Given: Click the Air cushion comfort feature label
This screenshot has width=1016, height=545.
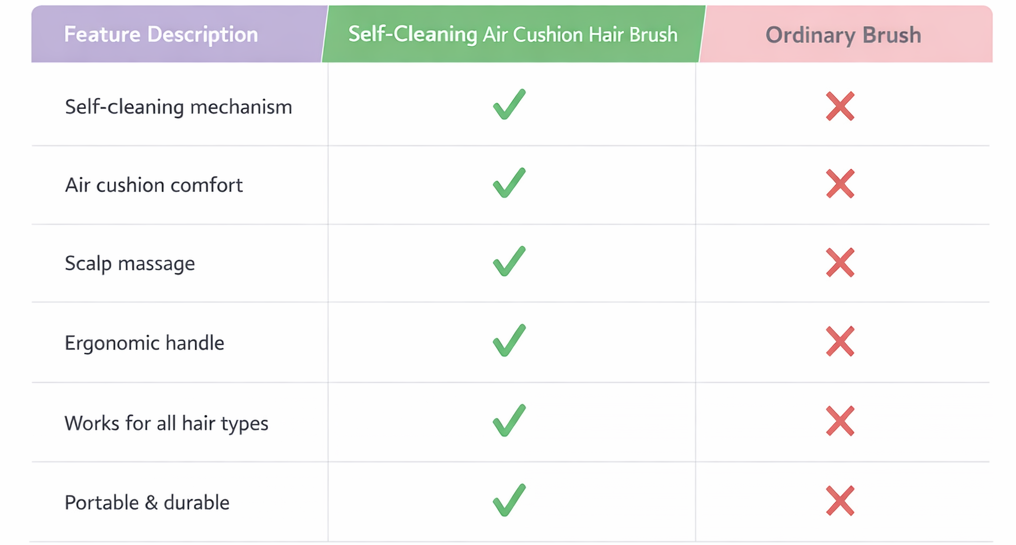Looking at the screenshot, I should [154, 185].
